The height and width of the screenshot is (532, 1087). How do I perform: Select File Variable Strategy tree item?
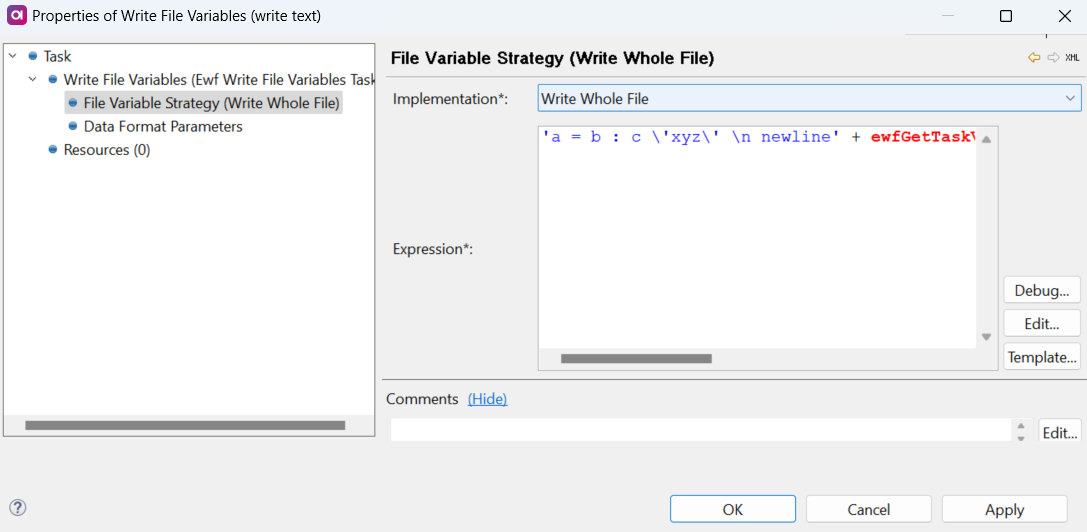click(211, 103)
